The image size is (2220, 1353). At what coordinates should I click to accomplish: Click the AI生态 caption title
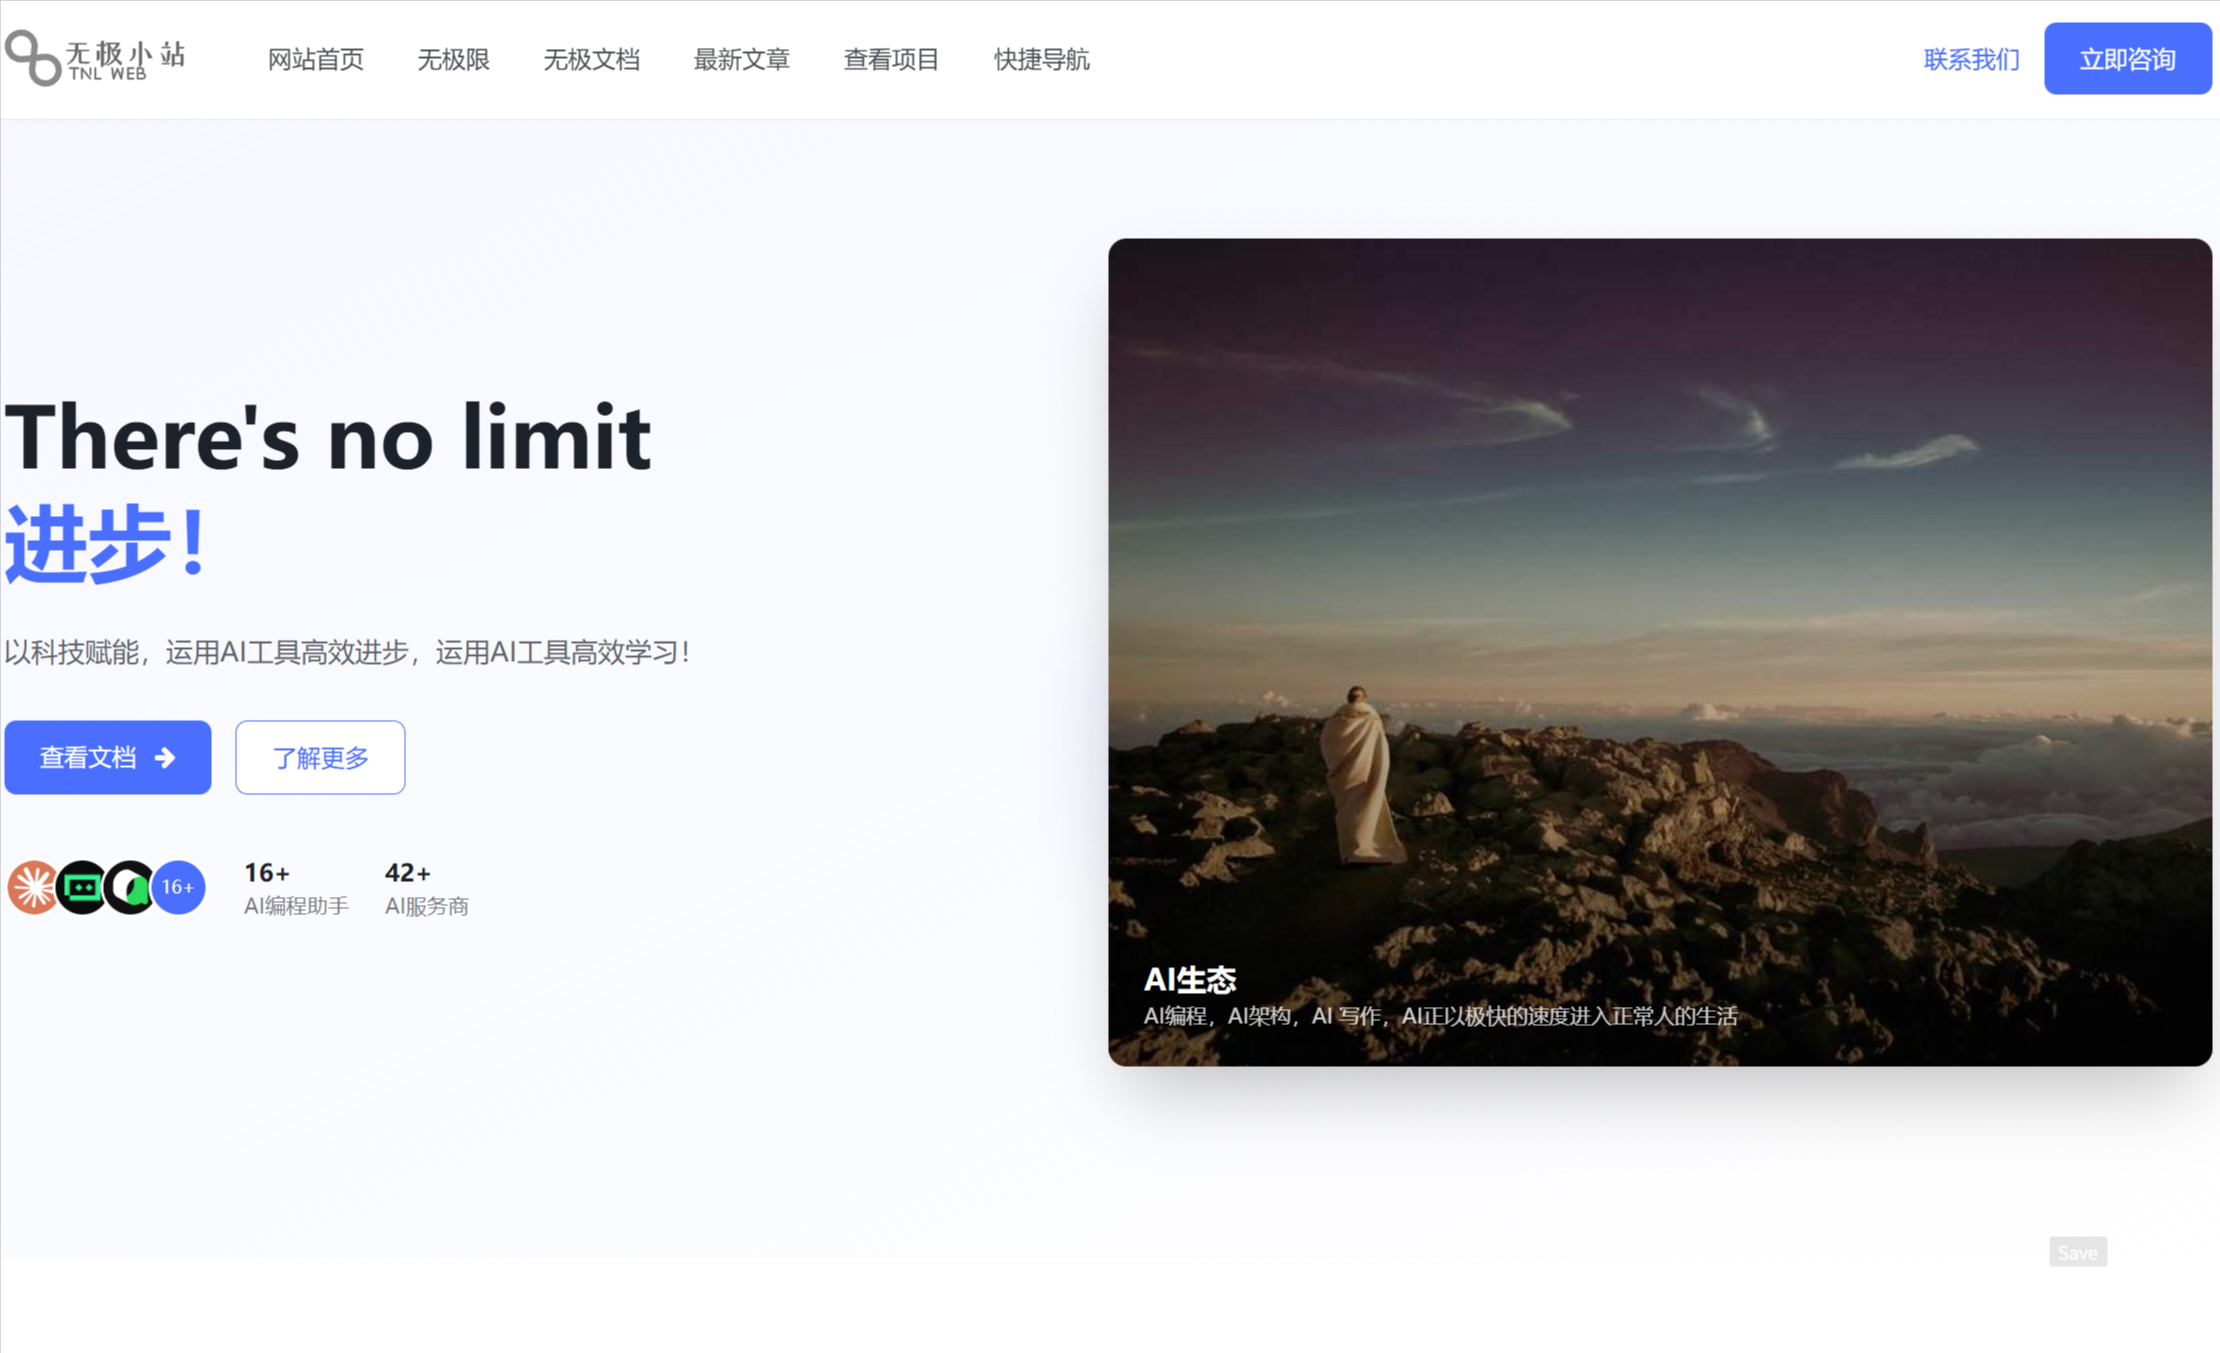point(1190,979)
